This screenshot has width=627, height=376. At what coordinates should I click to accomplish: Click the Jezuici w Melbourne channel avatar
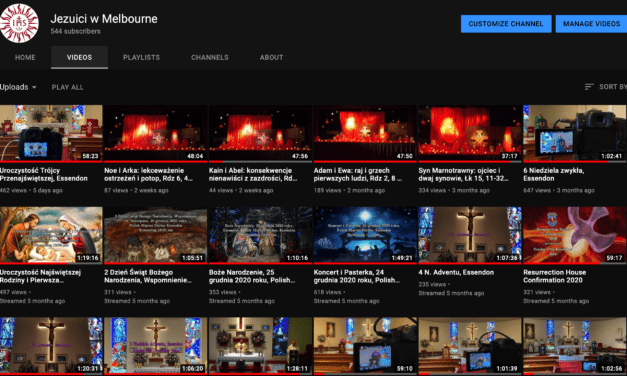tap(19, 23)
